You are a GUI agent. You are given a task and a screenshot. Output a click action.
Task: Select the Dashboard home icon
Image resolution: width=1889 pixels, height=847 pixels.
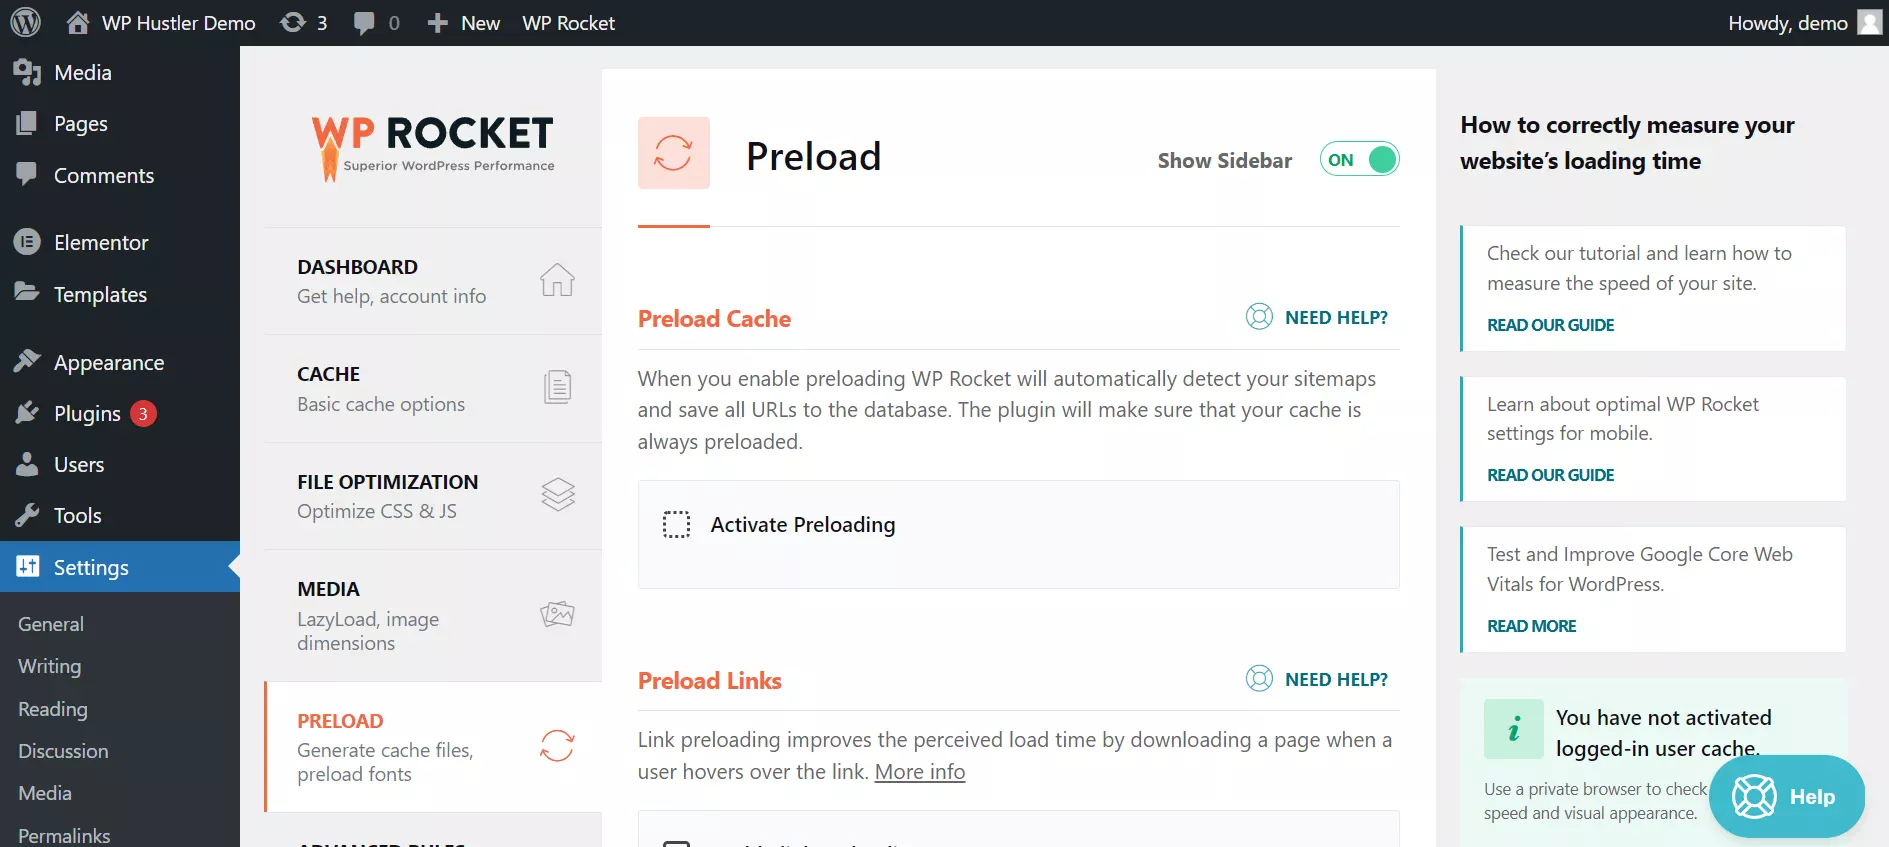[557, 281]
